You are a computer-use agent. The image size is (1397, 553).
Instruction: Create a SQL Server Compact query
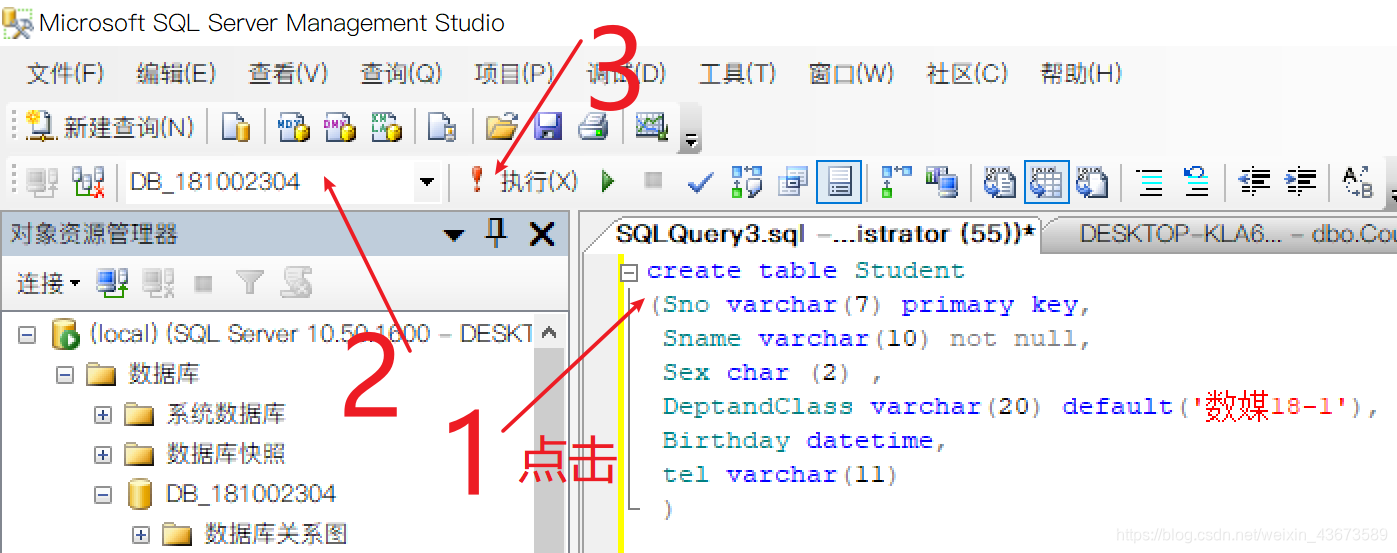click(x=442, y=127)
